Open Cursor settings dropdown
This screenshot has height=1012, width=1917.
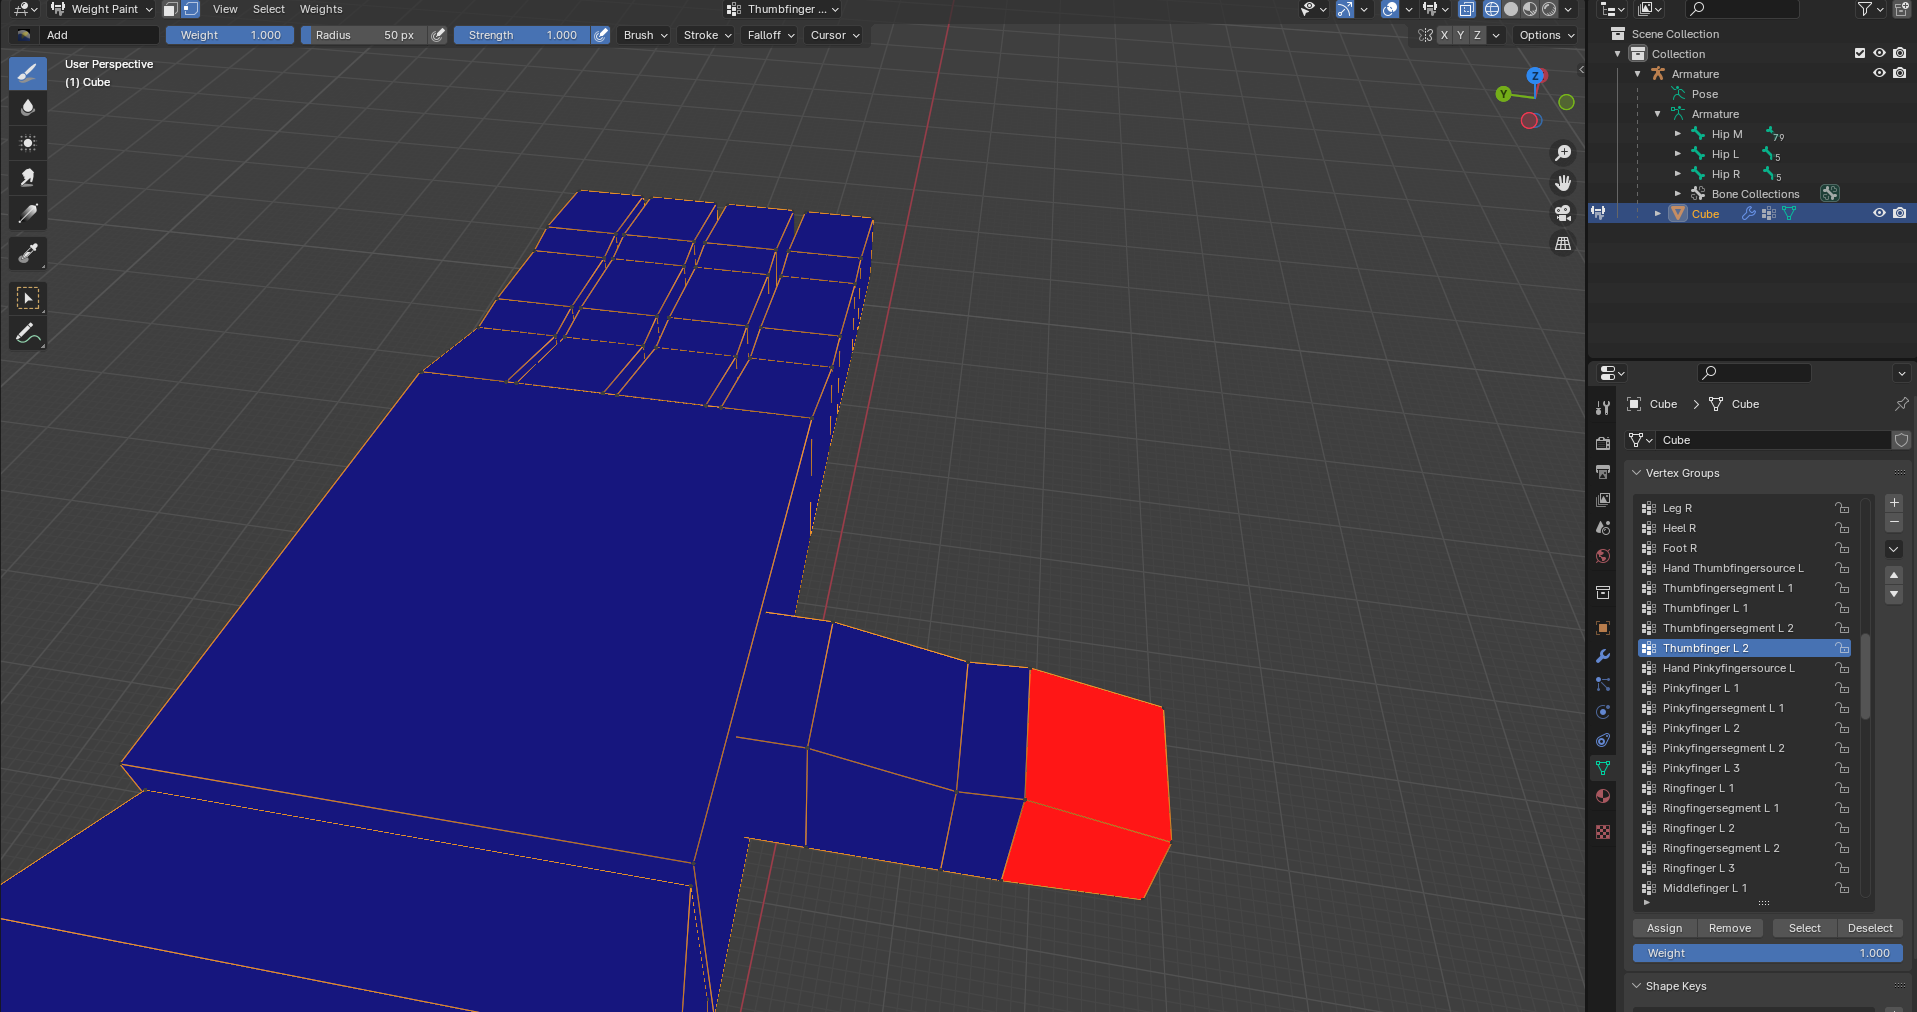click(835, 35)
